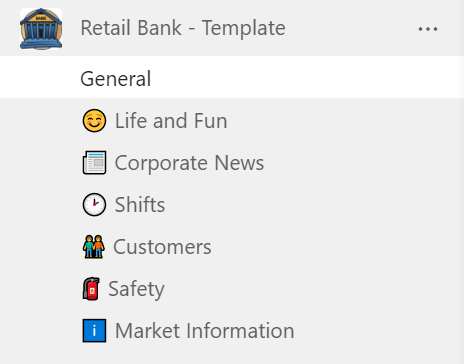Click the blank area below Market Information
Screen dimensions: 464x364
coord(232,358)
